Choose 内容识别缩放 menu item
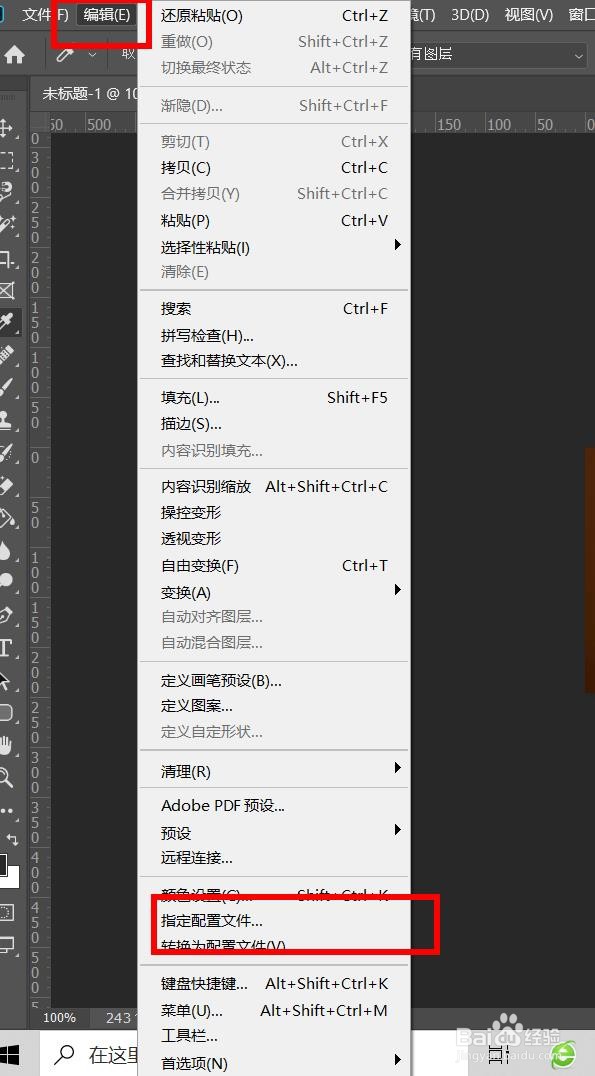595x1076 pixels. coord(275,487)
